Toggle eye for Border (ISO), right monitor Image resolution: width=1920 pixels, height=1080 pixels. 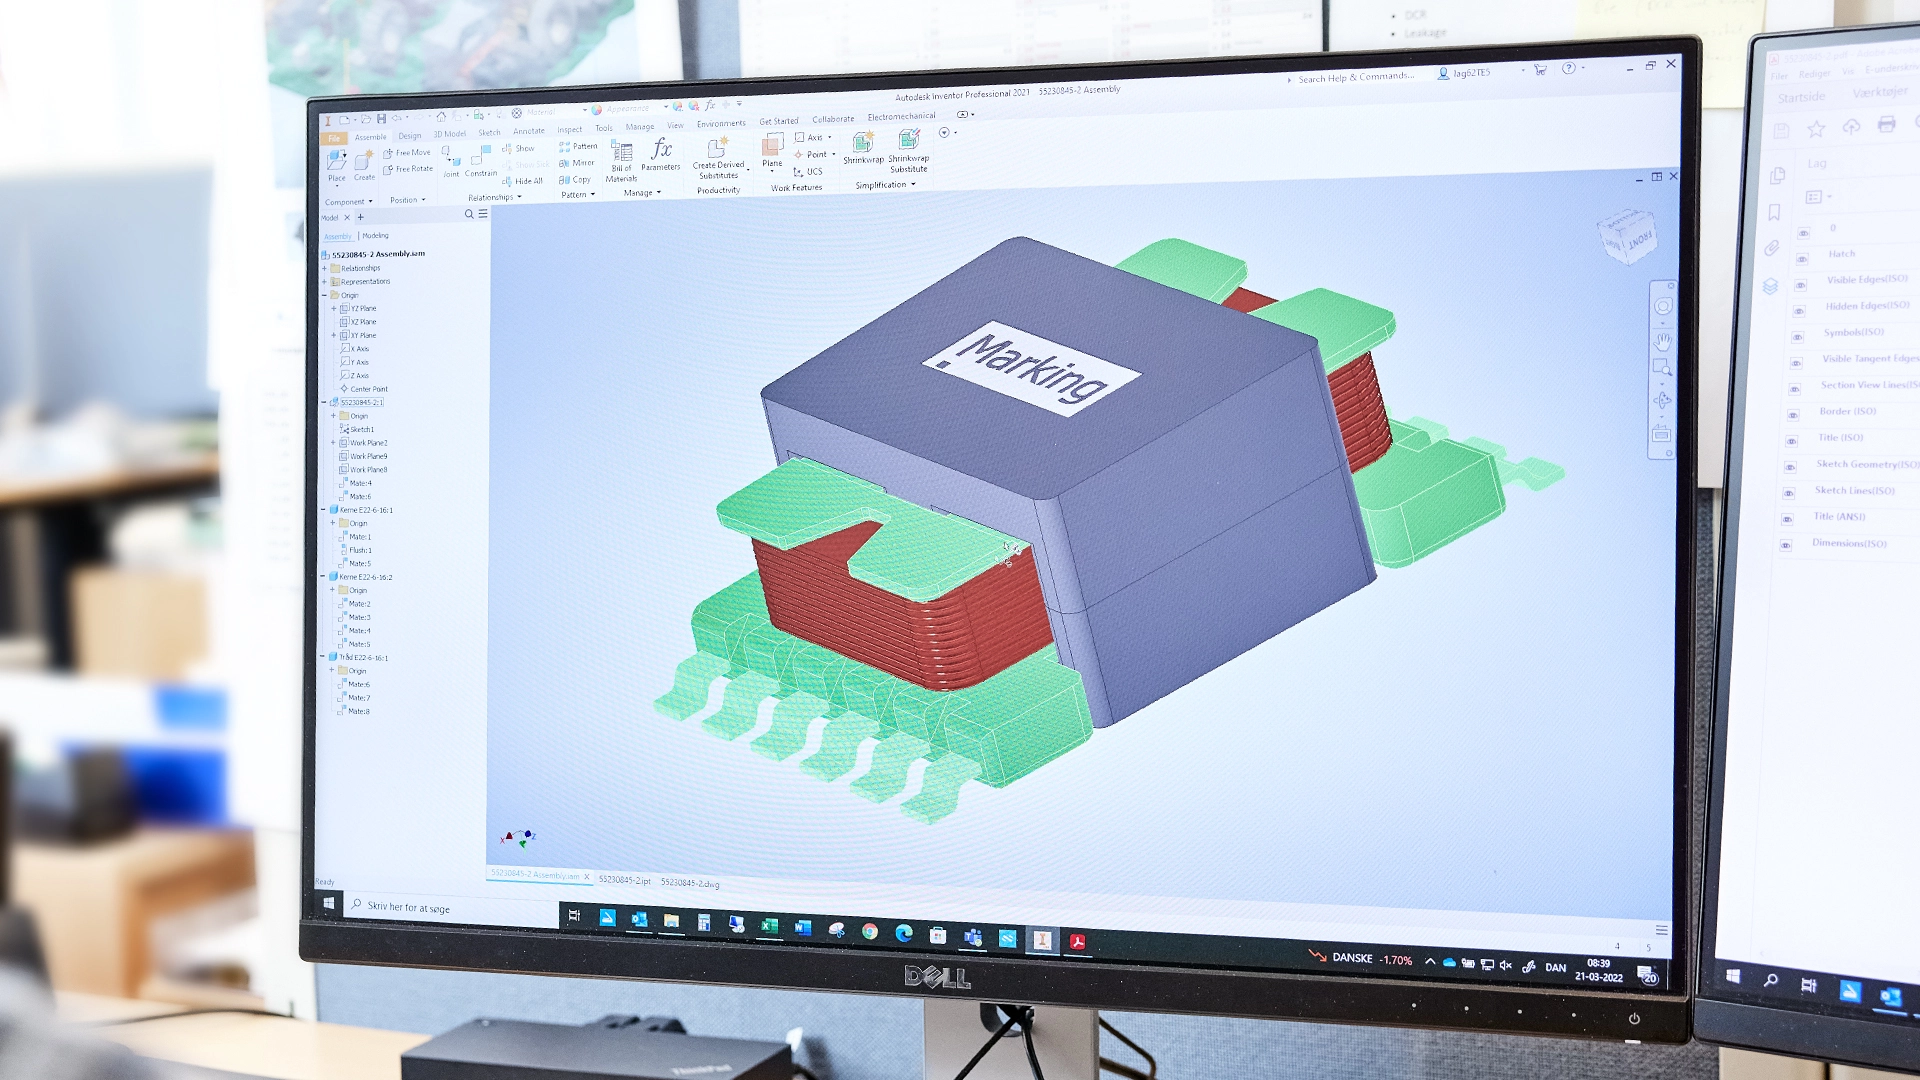(x=1793, y=415)
